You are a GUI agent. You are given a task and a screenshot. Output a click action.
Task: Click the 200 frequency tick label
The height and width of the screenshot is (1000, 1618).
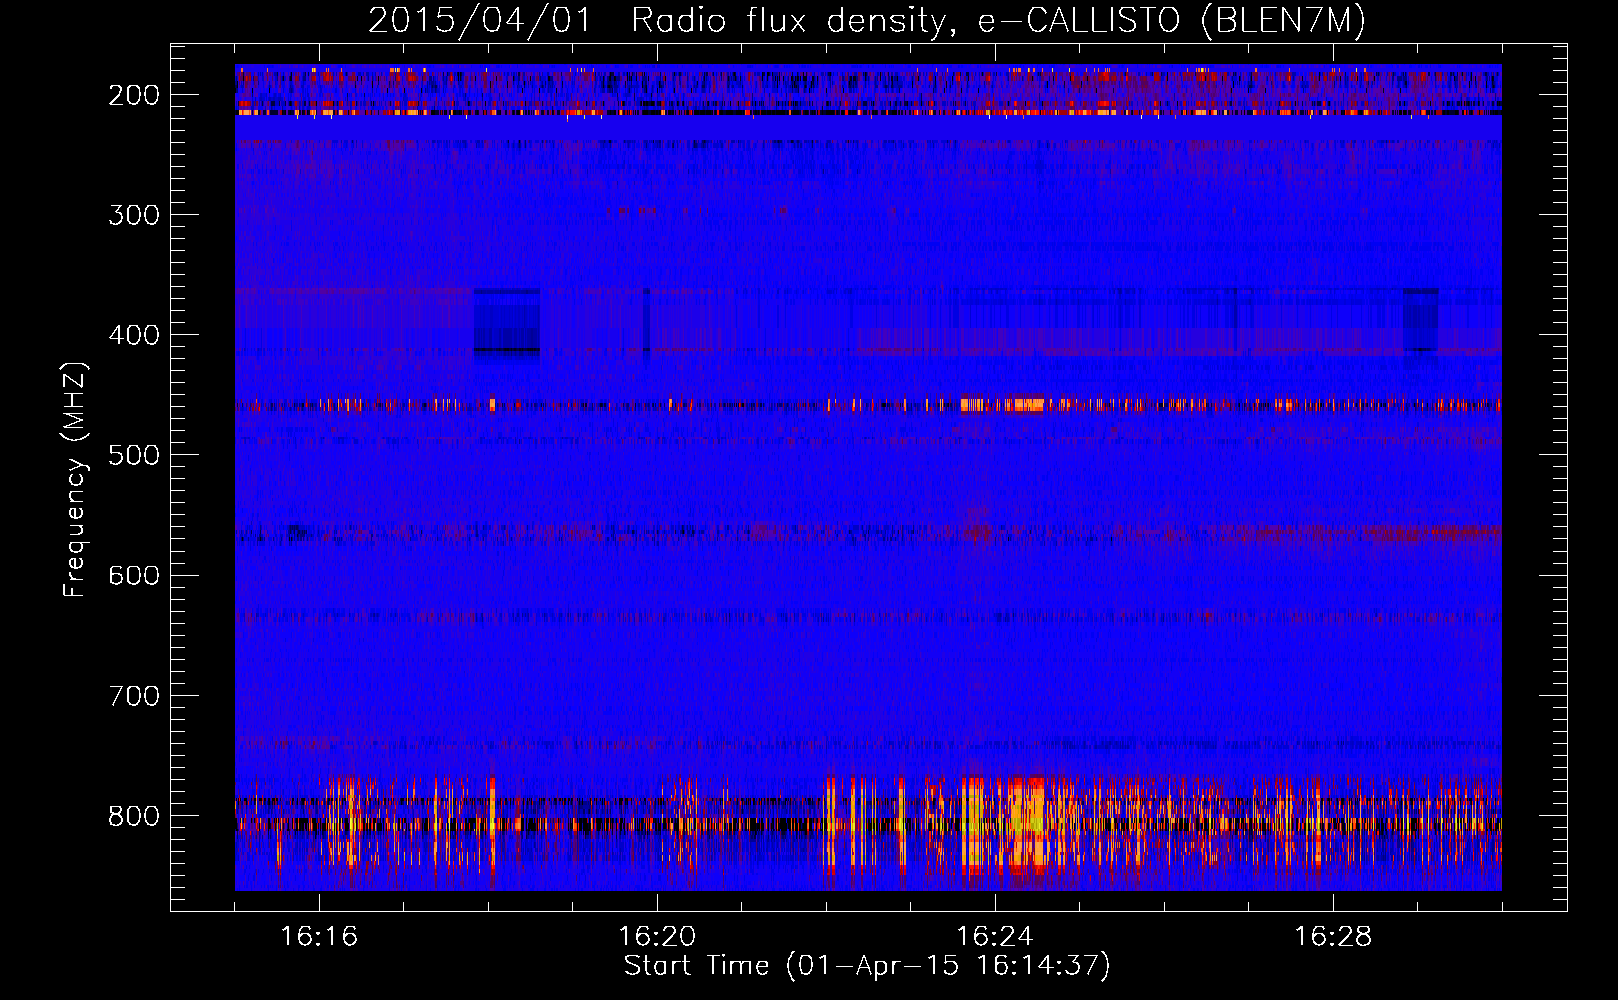134,95
